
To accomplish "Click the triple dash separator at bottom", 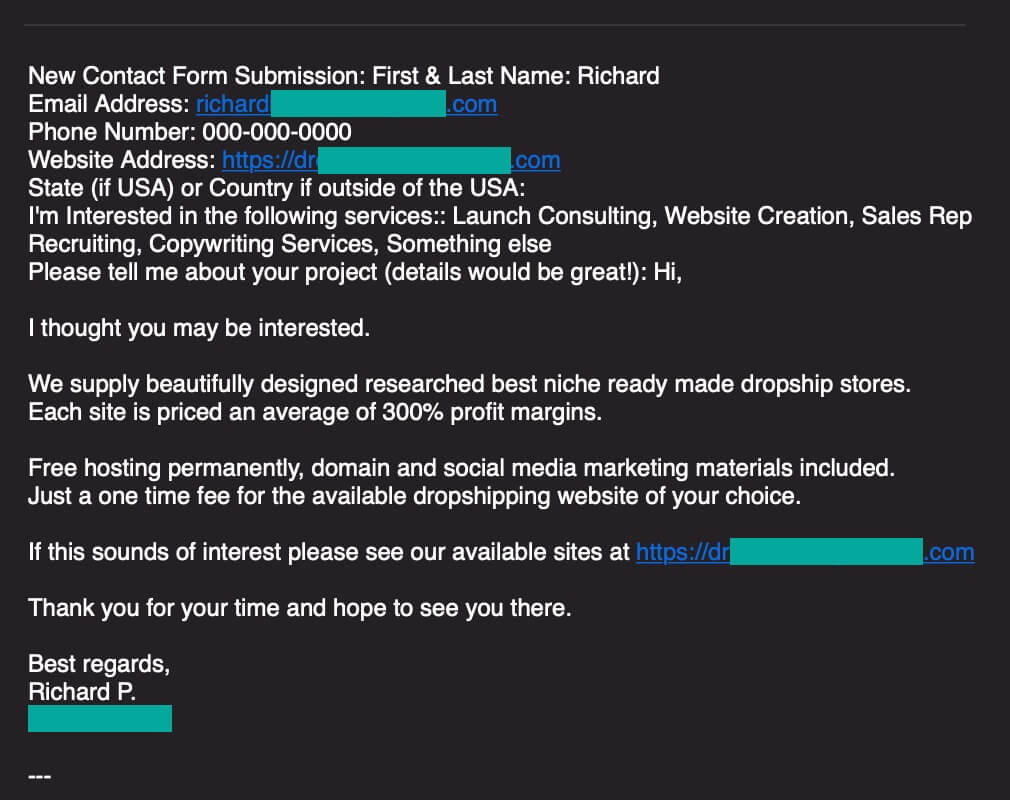I will point(39,776).
